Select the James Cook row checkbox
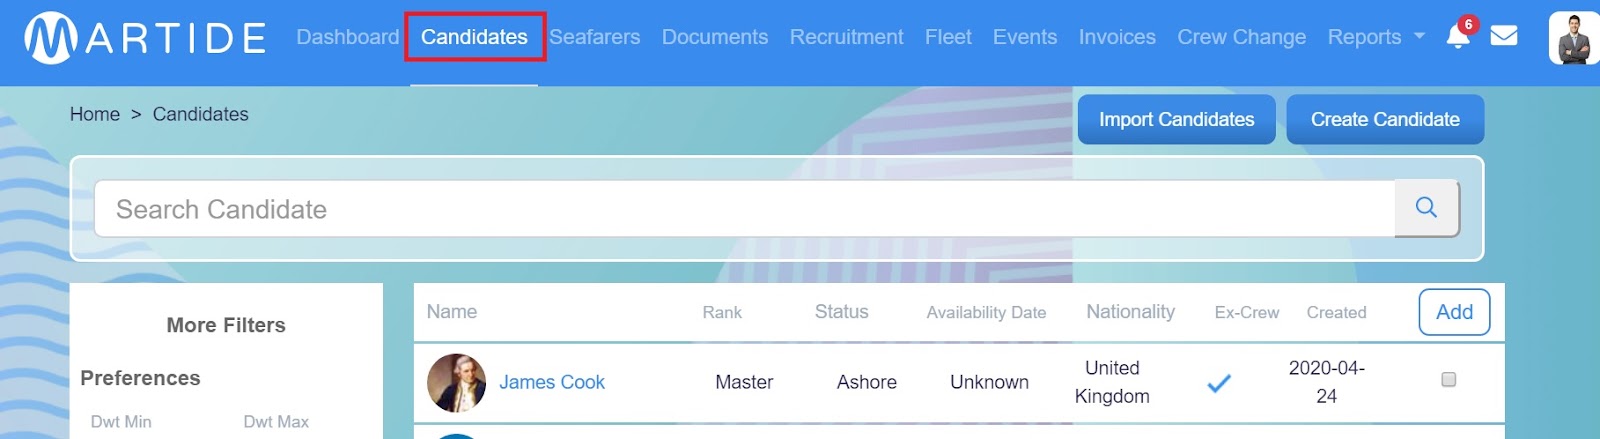 coord(1448,380)
